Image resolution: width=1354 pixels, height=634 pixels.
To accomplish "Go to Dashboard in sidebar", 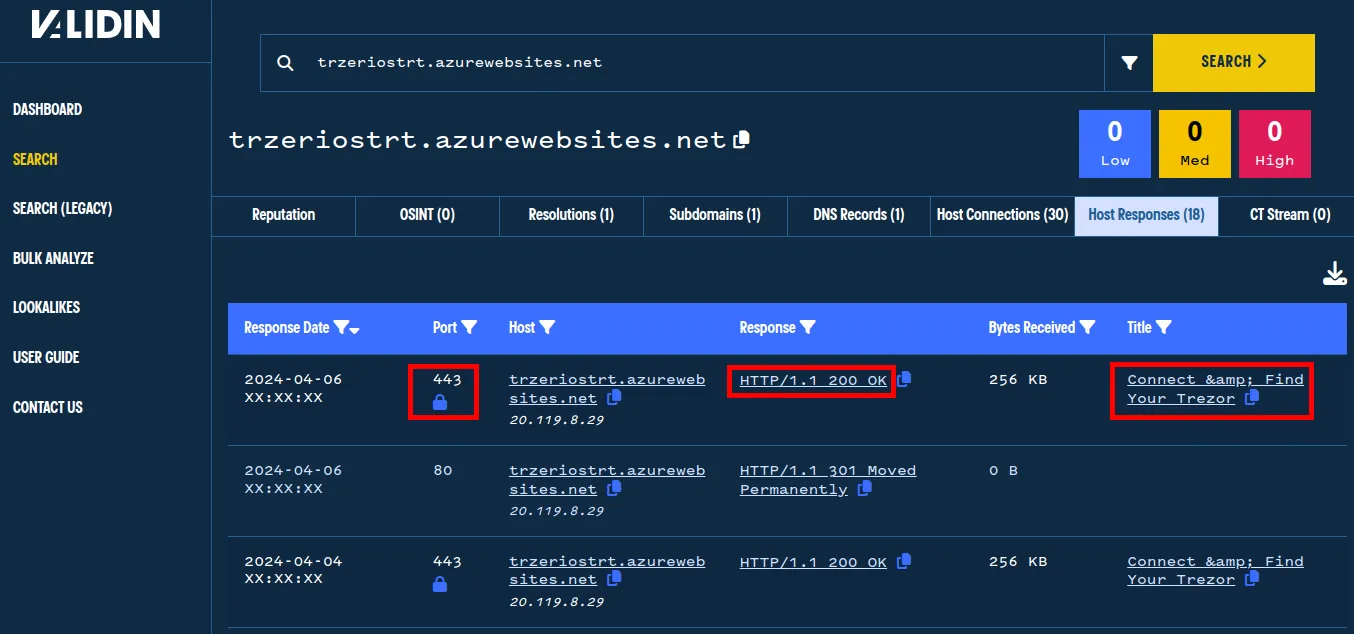I will [x=48, y=110].
